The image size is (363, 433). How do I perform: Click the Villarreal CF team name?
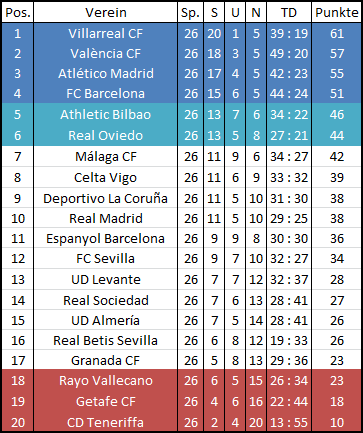[x=105, y=33]
